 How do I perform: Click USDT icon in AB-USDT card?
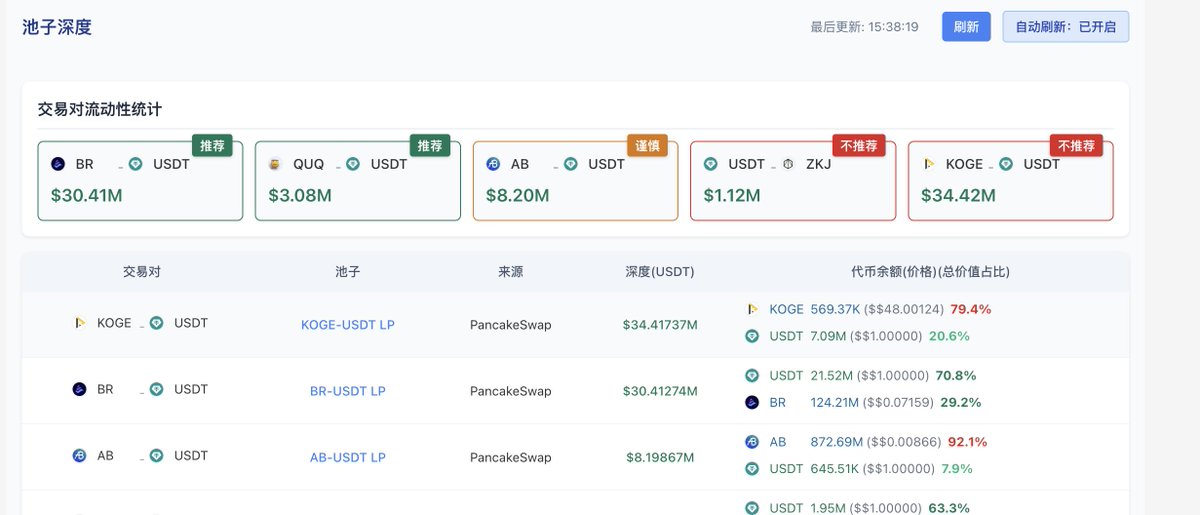coord(570,164)
